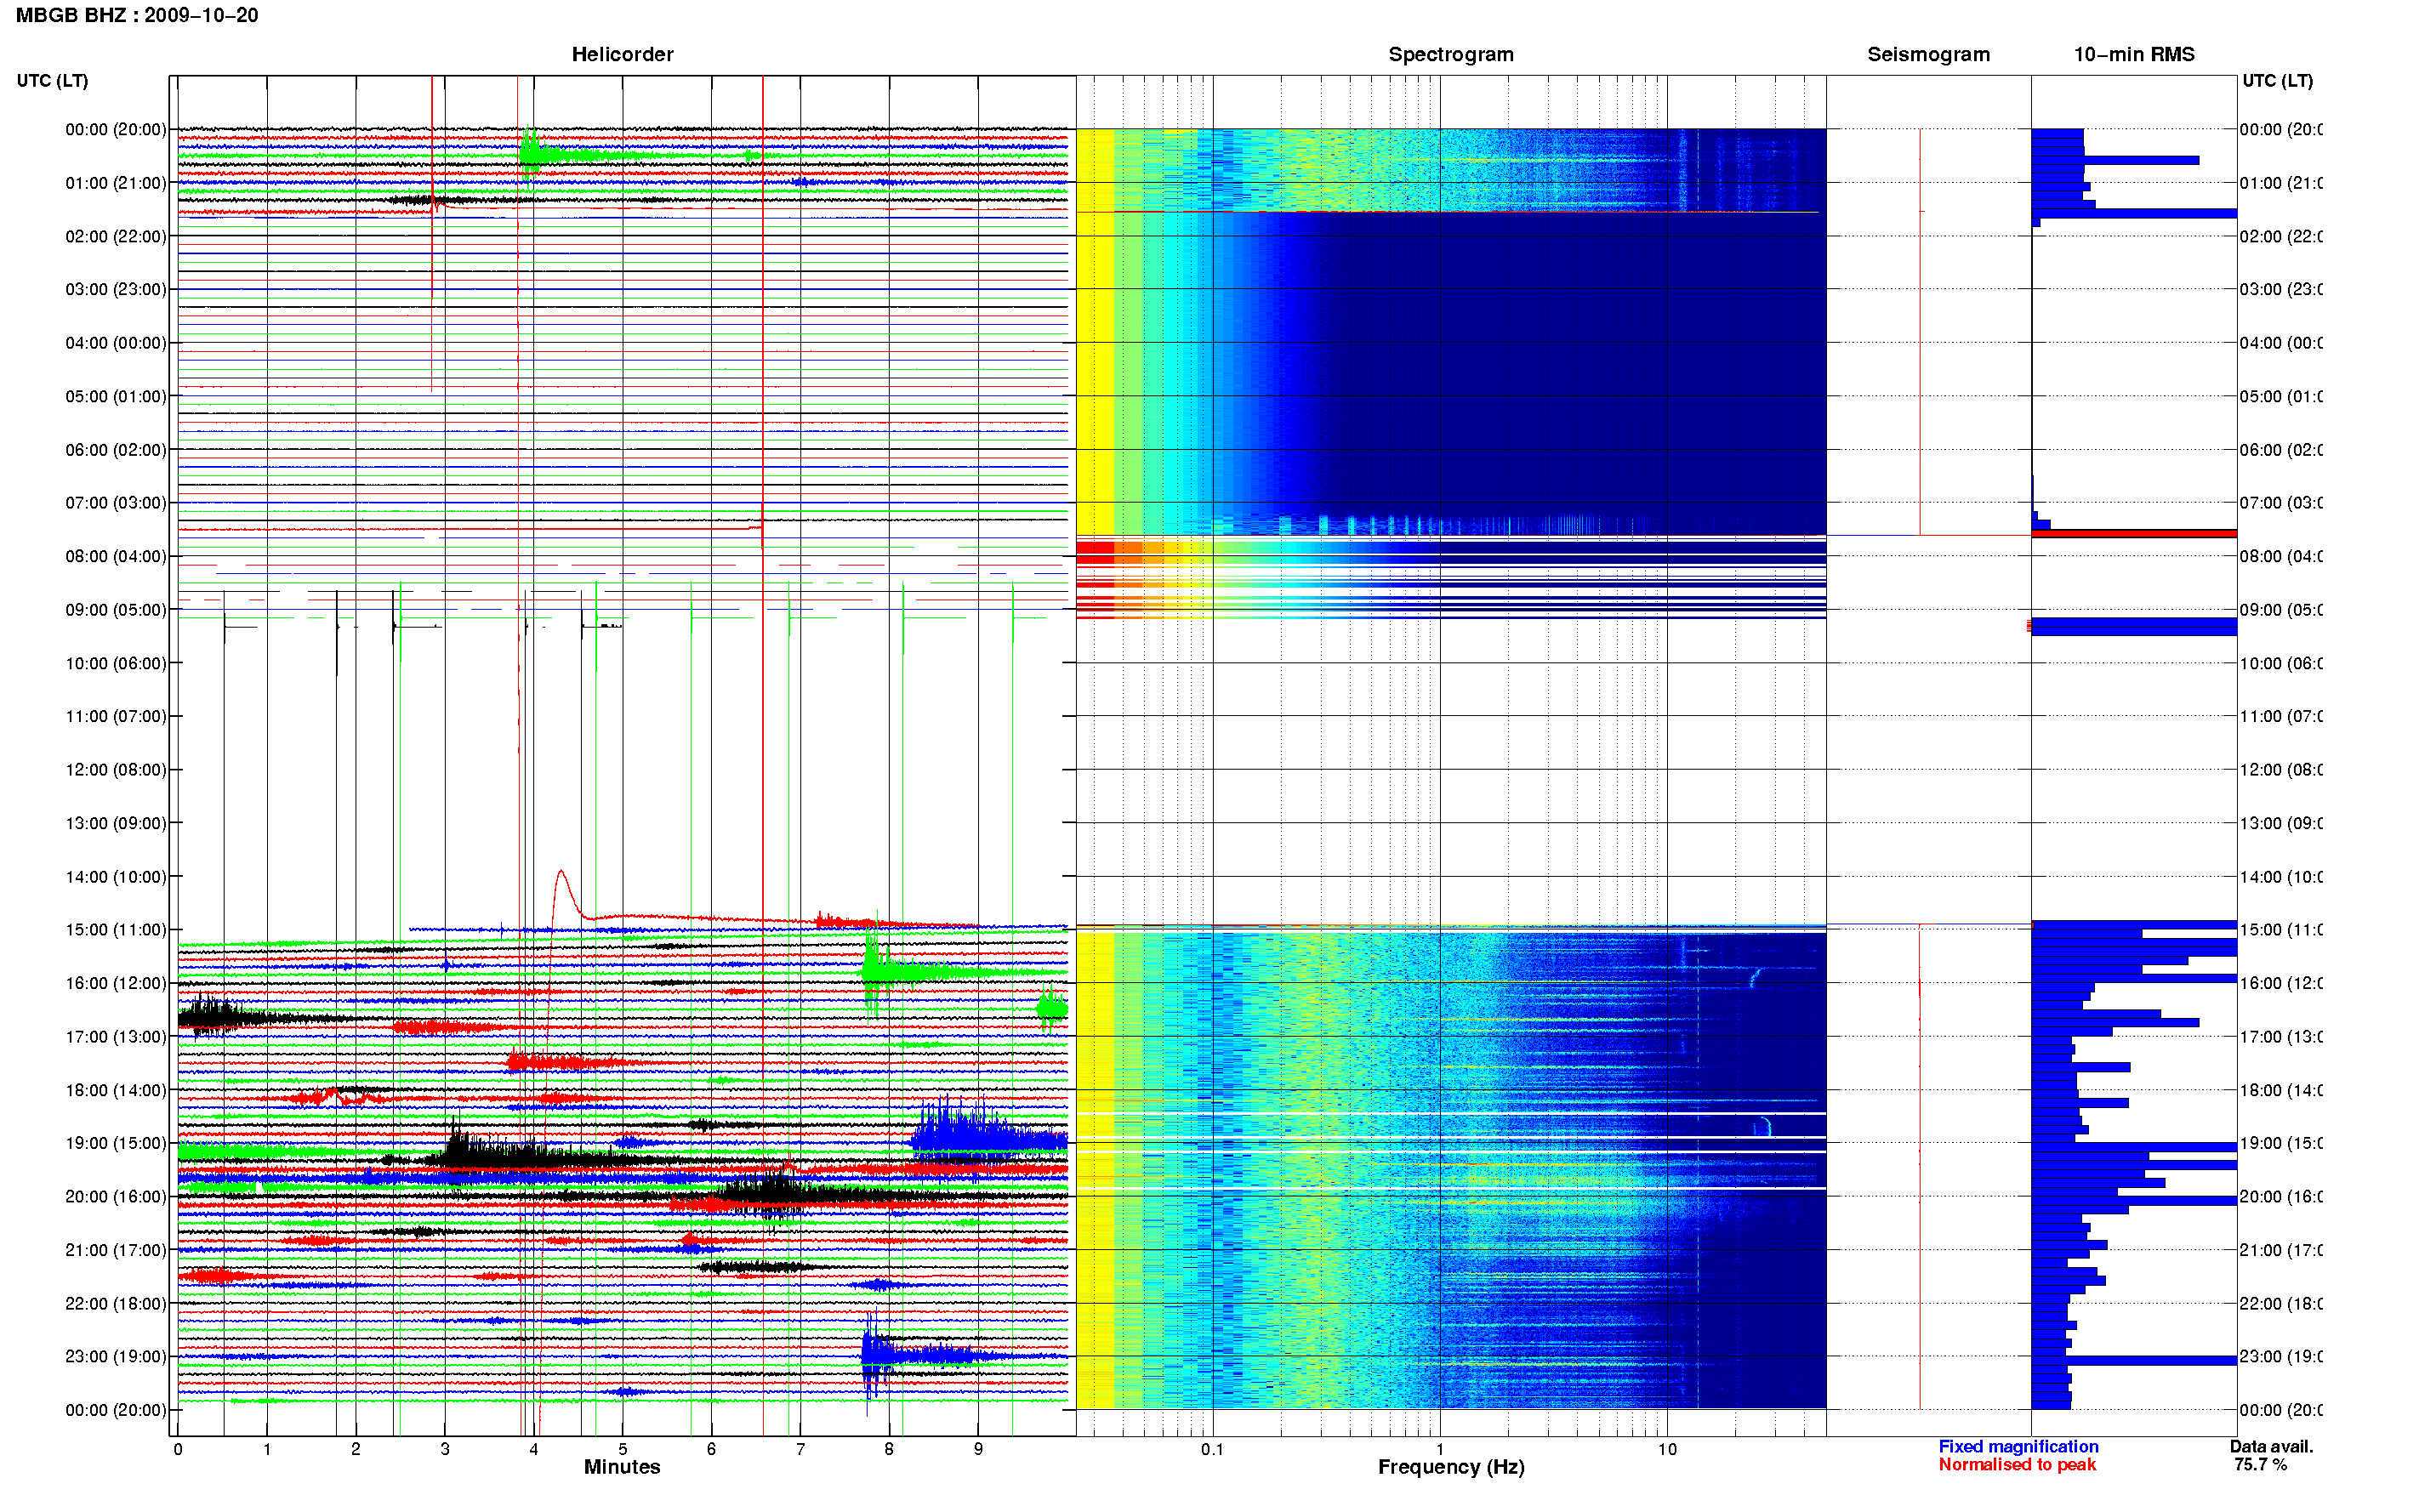
Task: Click the red pulse hump near 14:00
Action: 563,893
